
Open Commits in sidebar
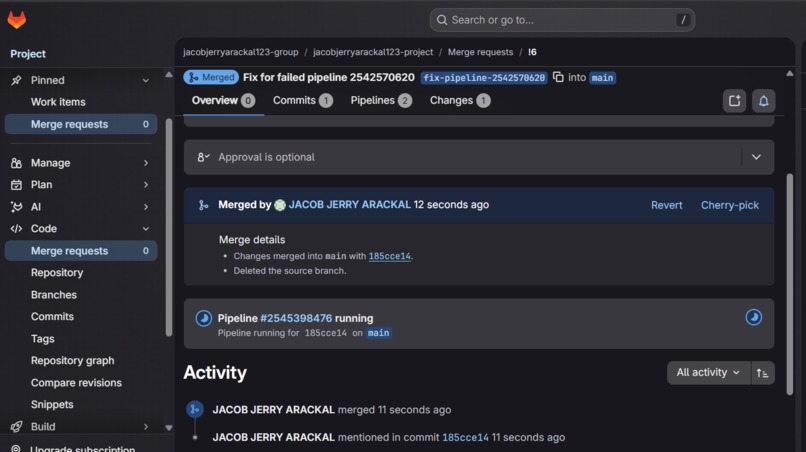[x=52, y=317]
